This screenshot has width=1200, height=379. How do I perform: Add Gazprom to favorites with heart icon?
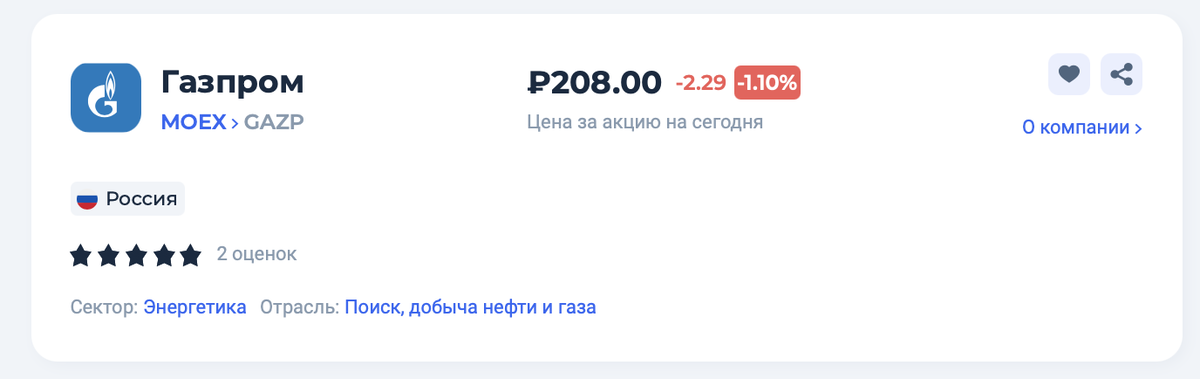pos(1069,74)
